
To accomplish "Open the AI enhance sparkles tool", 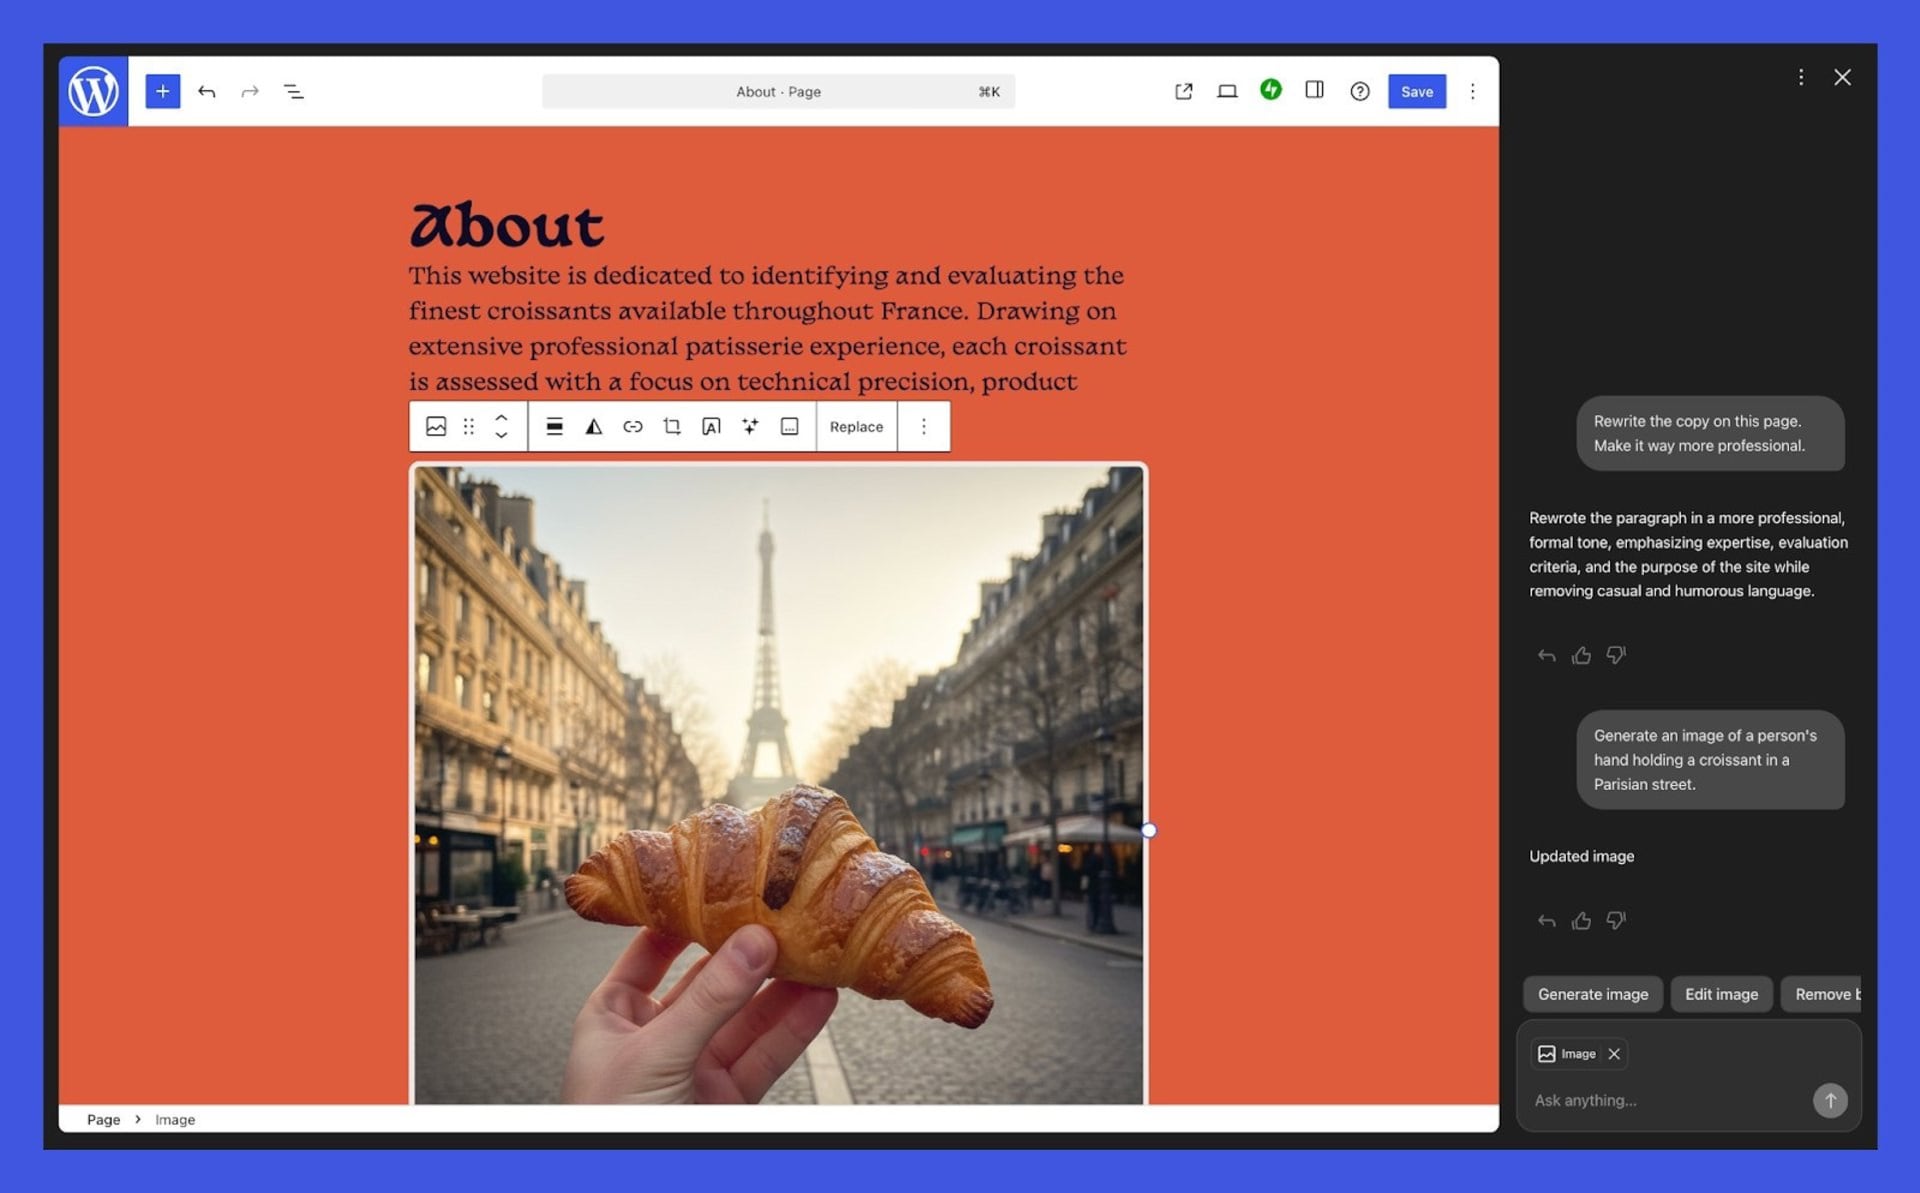I will [x=749, y=426].
